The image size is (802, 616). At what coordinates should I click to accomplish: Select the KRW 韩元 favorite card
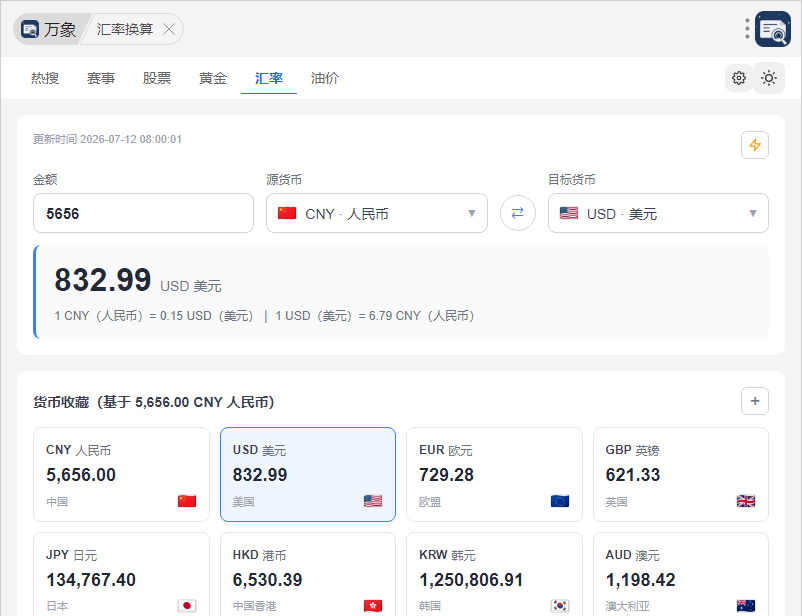(x=494, y=574)
